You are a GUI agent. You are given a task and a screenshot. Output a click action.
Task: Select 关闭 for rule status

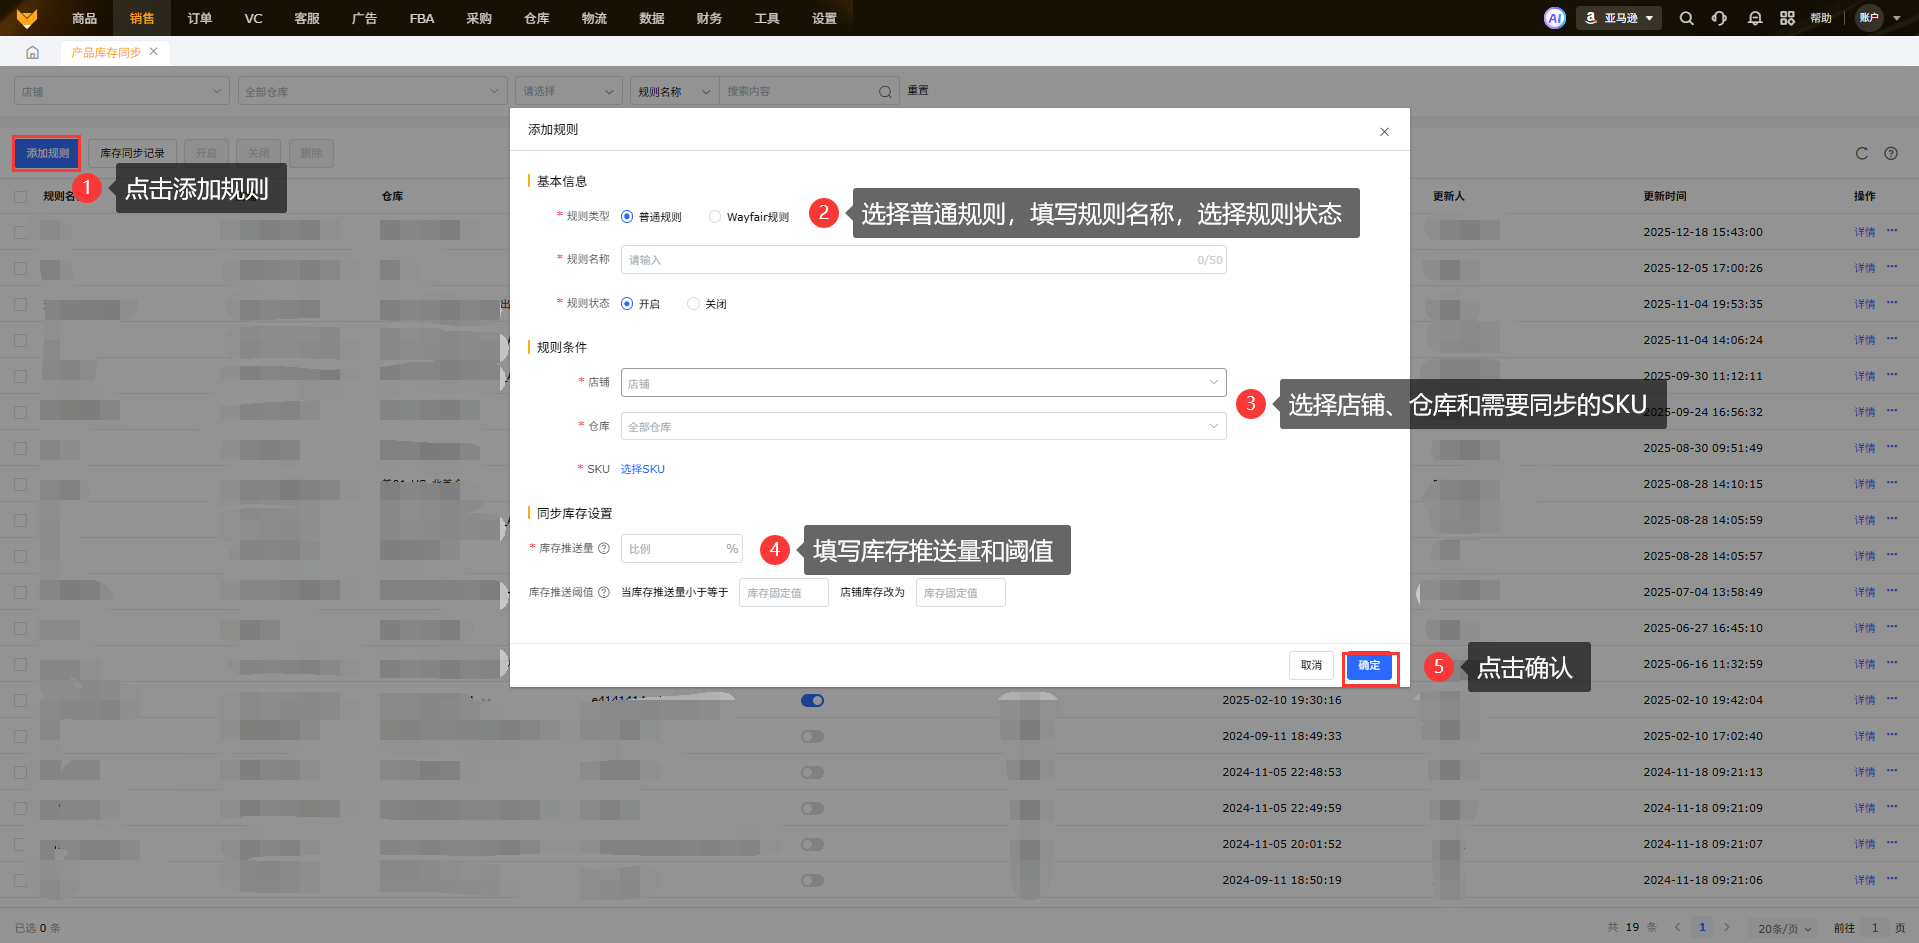[693, 304]
